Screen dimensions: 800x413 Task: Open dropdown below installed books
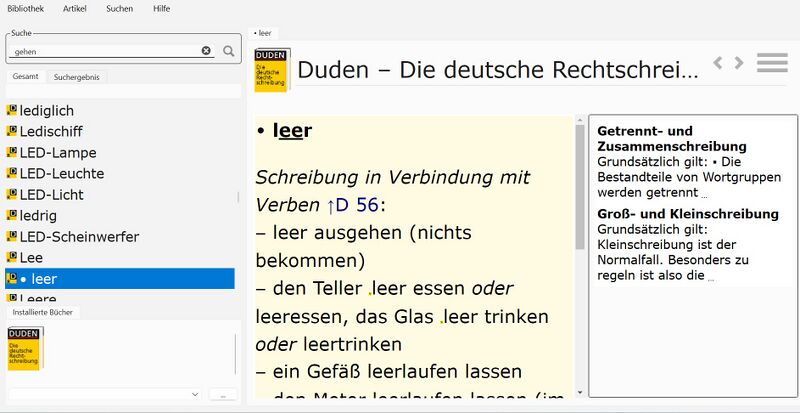coord(195,395)
